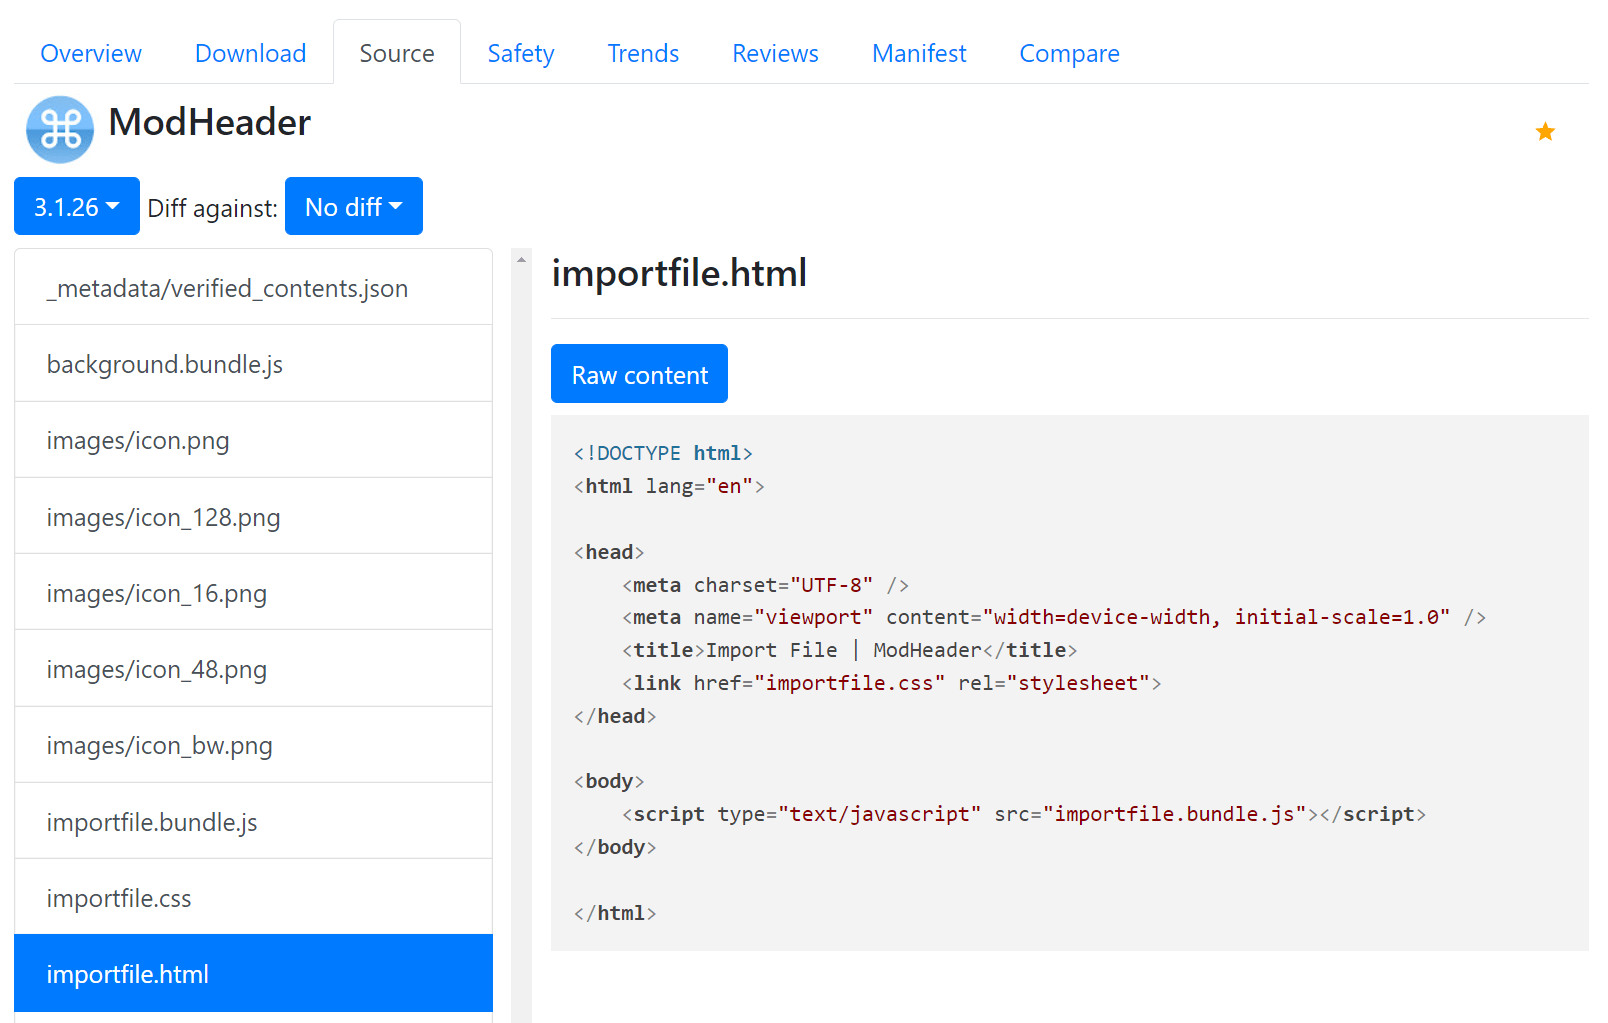Click the orange favorite star icon
The height and width of the screenshot is (1023, 1608).
tap(1545, 131)
